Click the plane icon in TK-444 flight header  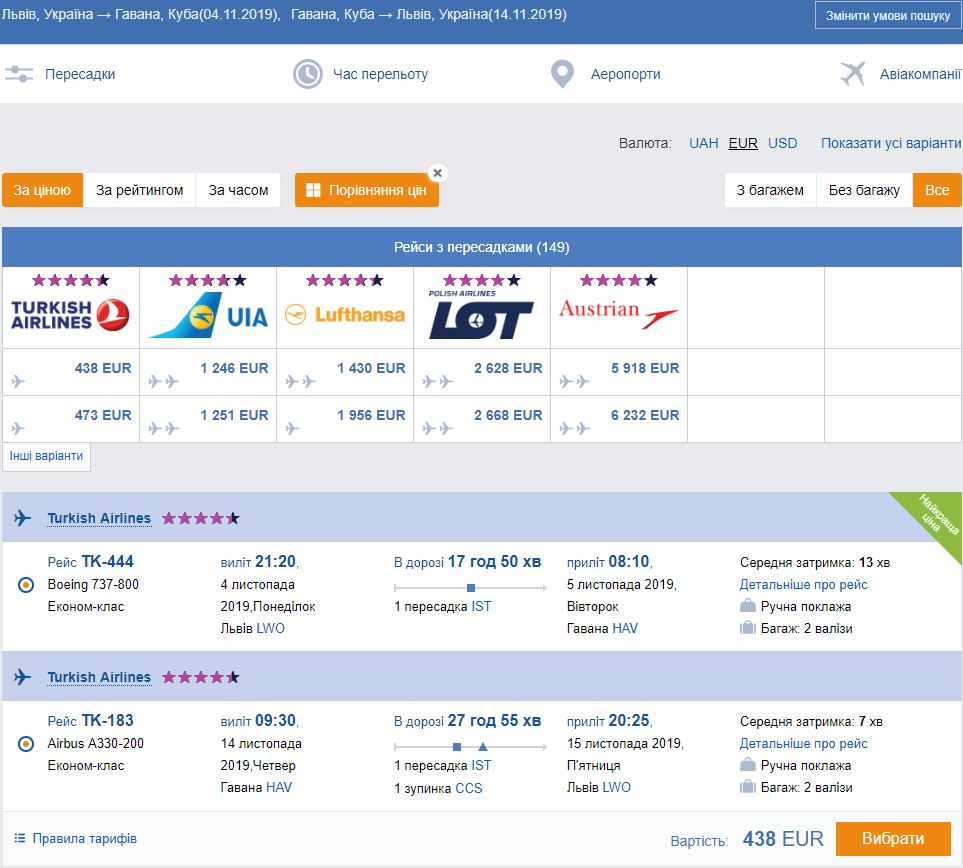coord(23,518)
